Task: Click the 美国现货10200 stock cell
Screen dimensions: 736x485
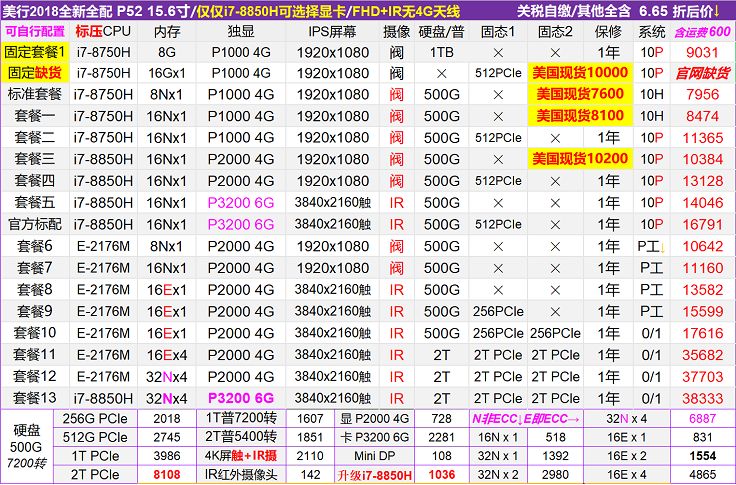Action: pos(580,159)
